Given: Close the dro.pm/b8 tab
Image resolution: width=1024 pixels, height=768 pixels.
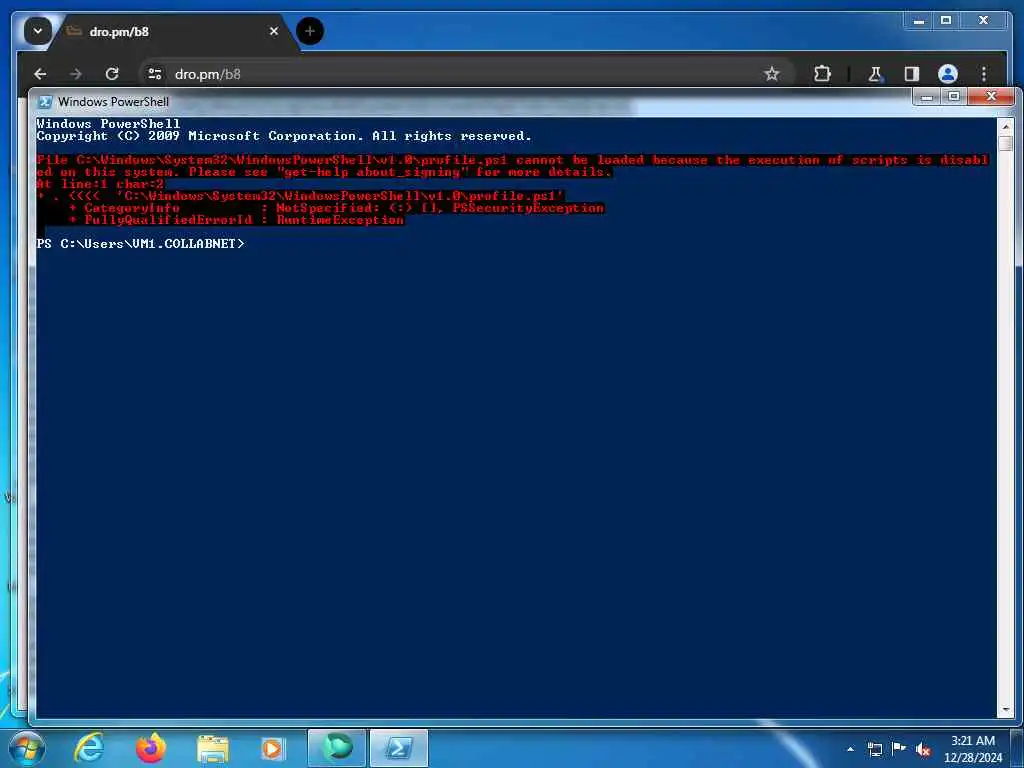Looking at the screenshot, I should coord(274,31).
